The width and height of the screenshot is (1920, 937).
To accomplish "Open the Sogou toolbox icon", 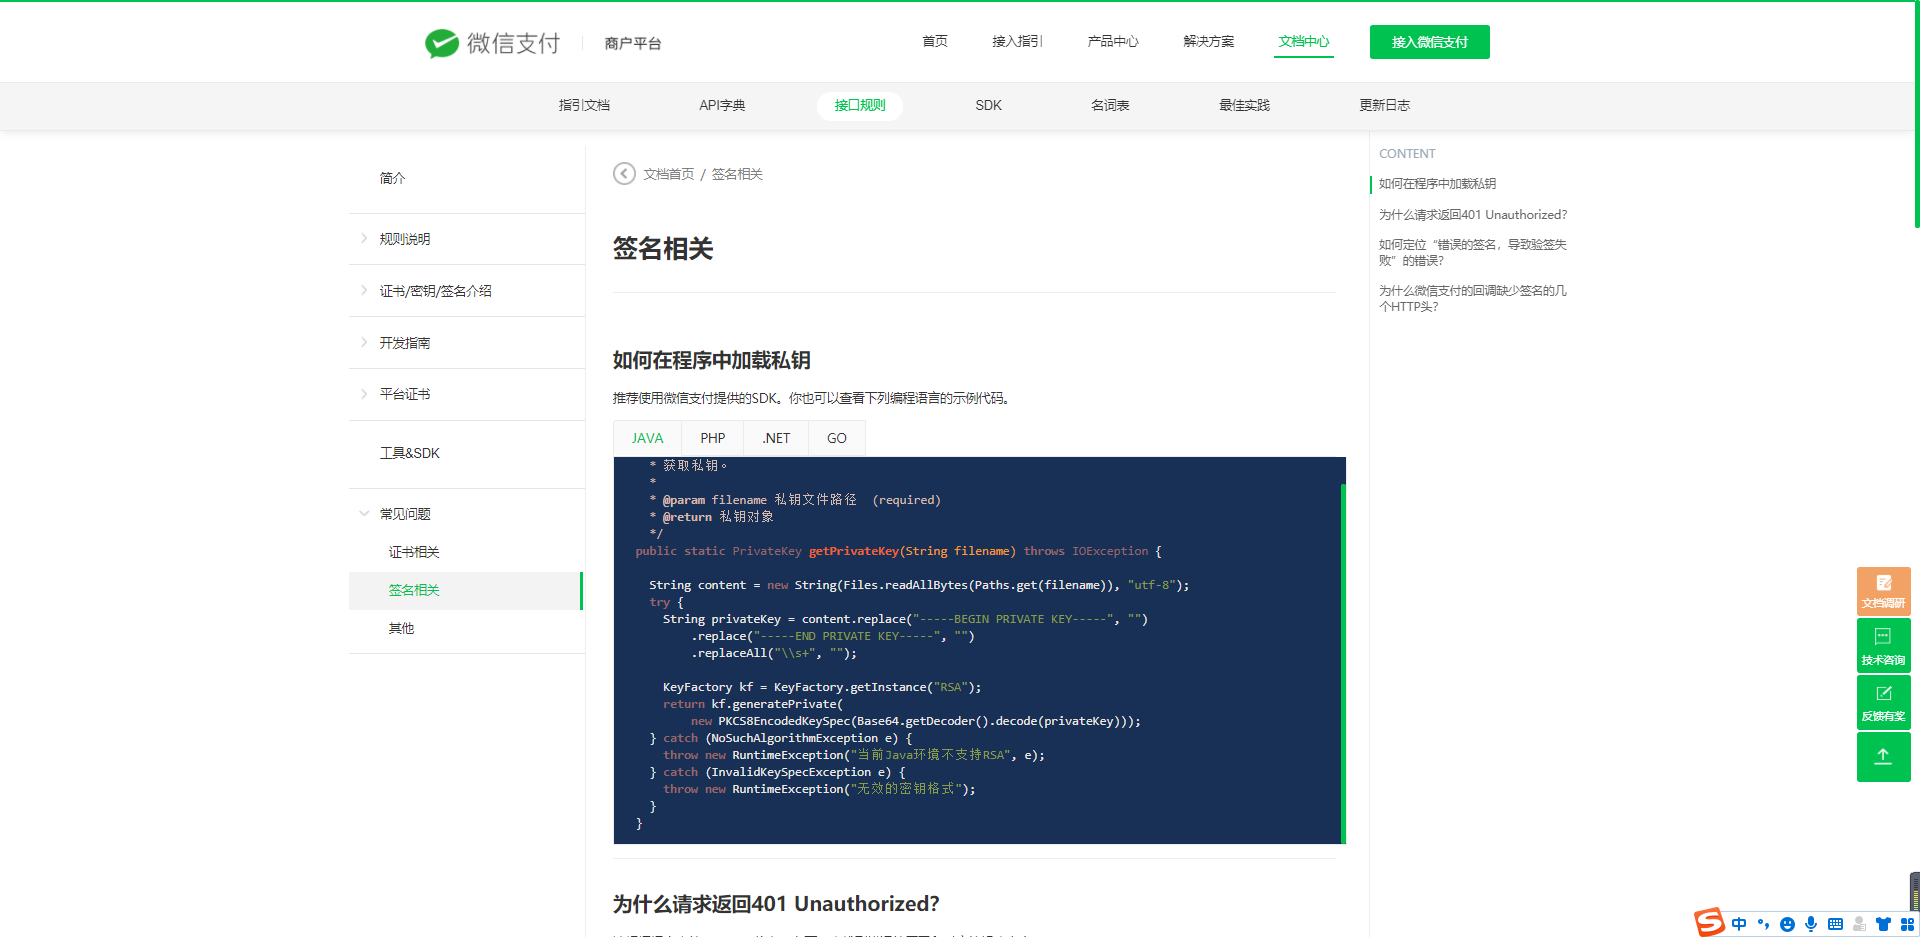I will [x=1908, y=923].
